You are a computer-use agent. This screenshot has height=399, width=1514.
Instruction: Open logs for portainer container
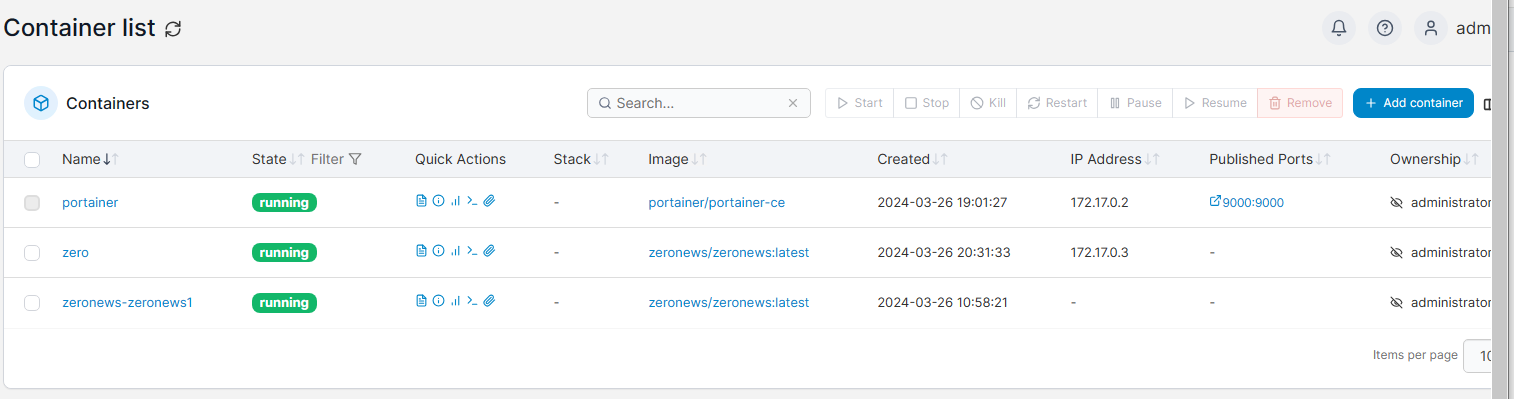(421, 201)
